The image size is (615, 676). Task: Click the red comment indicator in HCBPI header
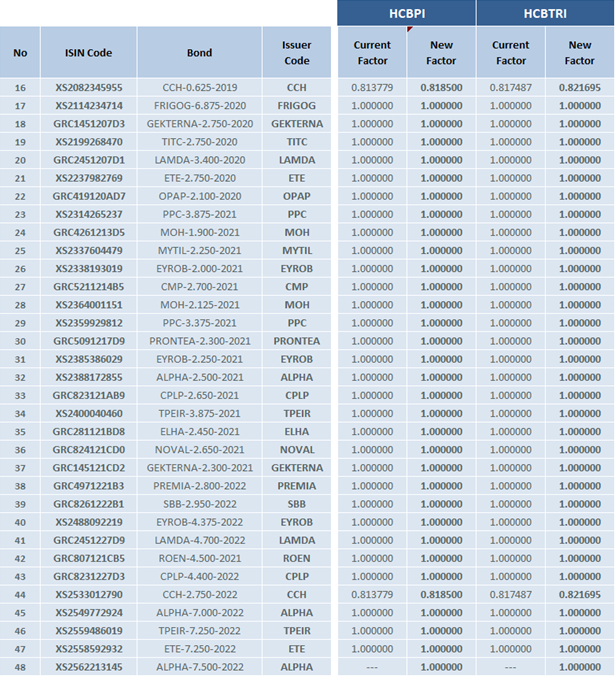coord(409,29)
